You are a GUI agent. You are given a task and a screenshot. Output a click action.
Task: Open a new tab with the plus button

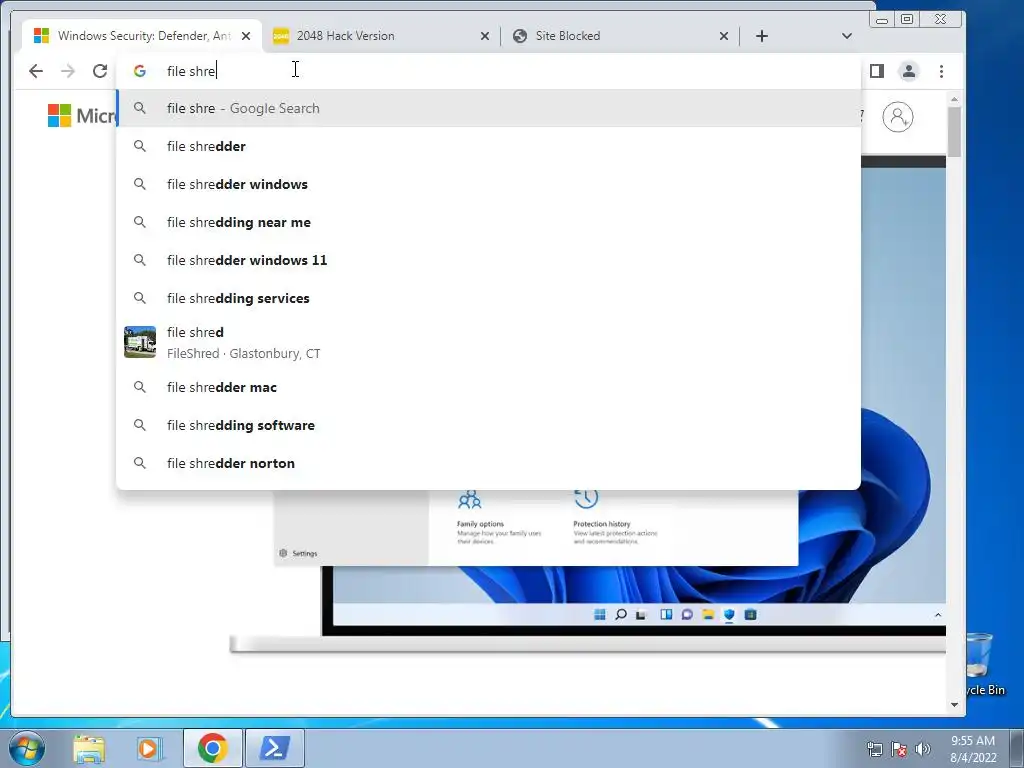pos(761,36)
